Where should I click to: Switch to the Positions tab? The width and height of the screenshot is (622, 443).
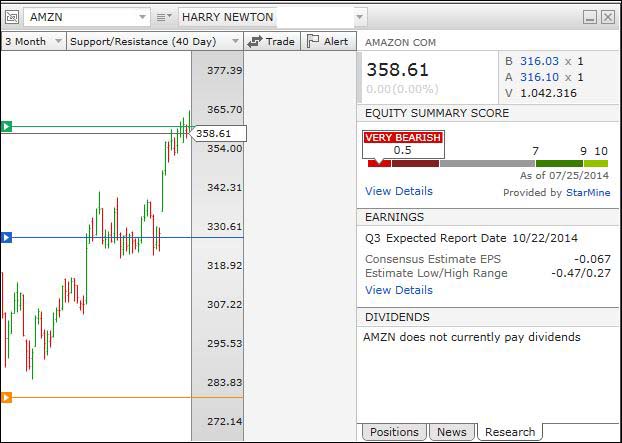point(394,432)
